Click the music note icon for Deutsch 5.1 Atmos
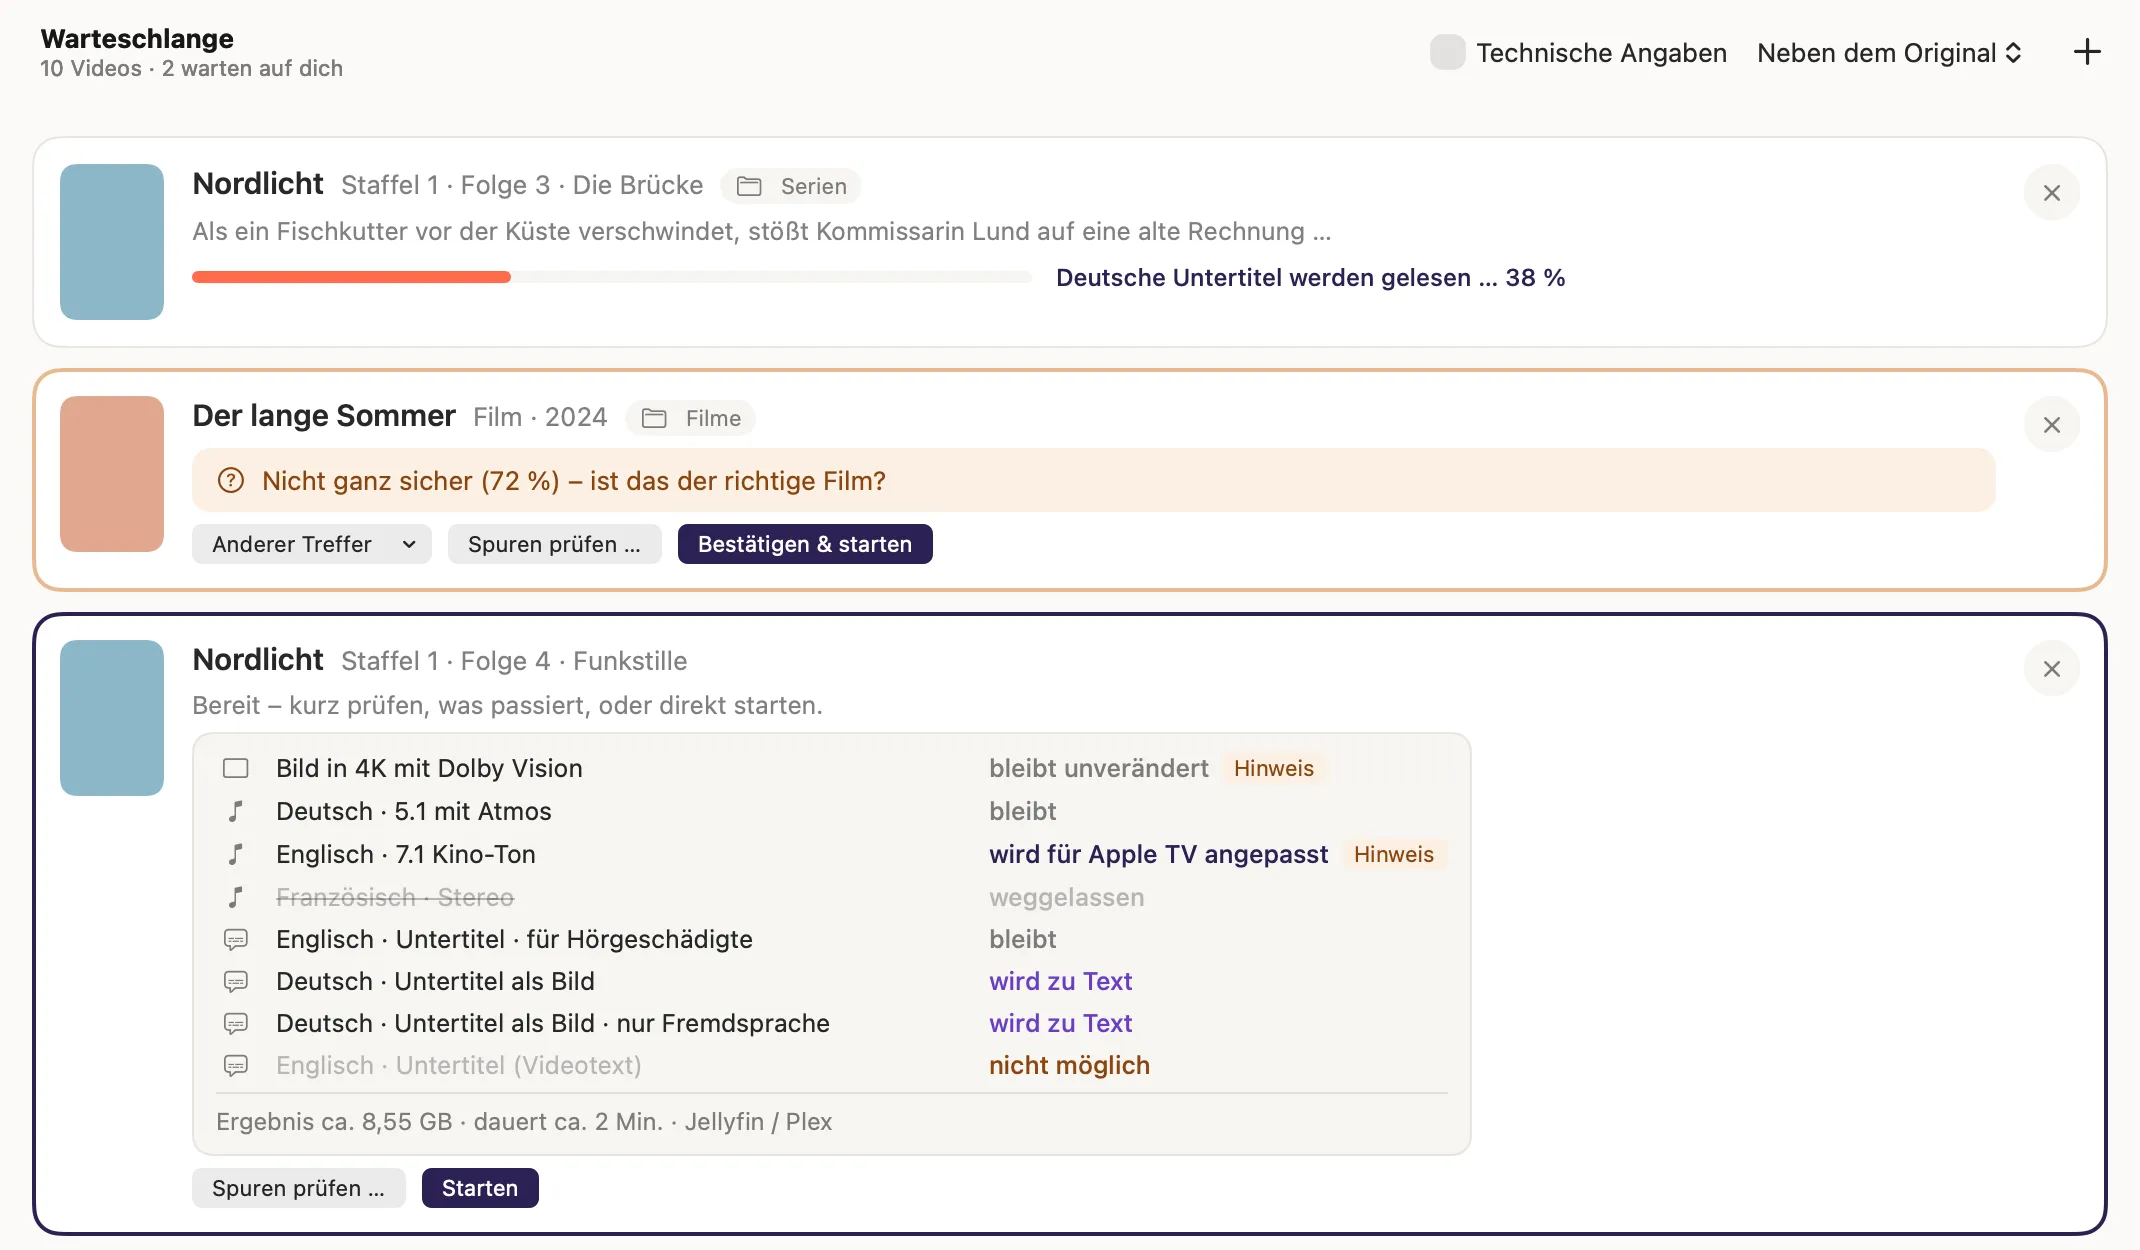 tap(236, 811)
